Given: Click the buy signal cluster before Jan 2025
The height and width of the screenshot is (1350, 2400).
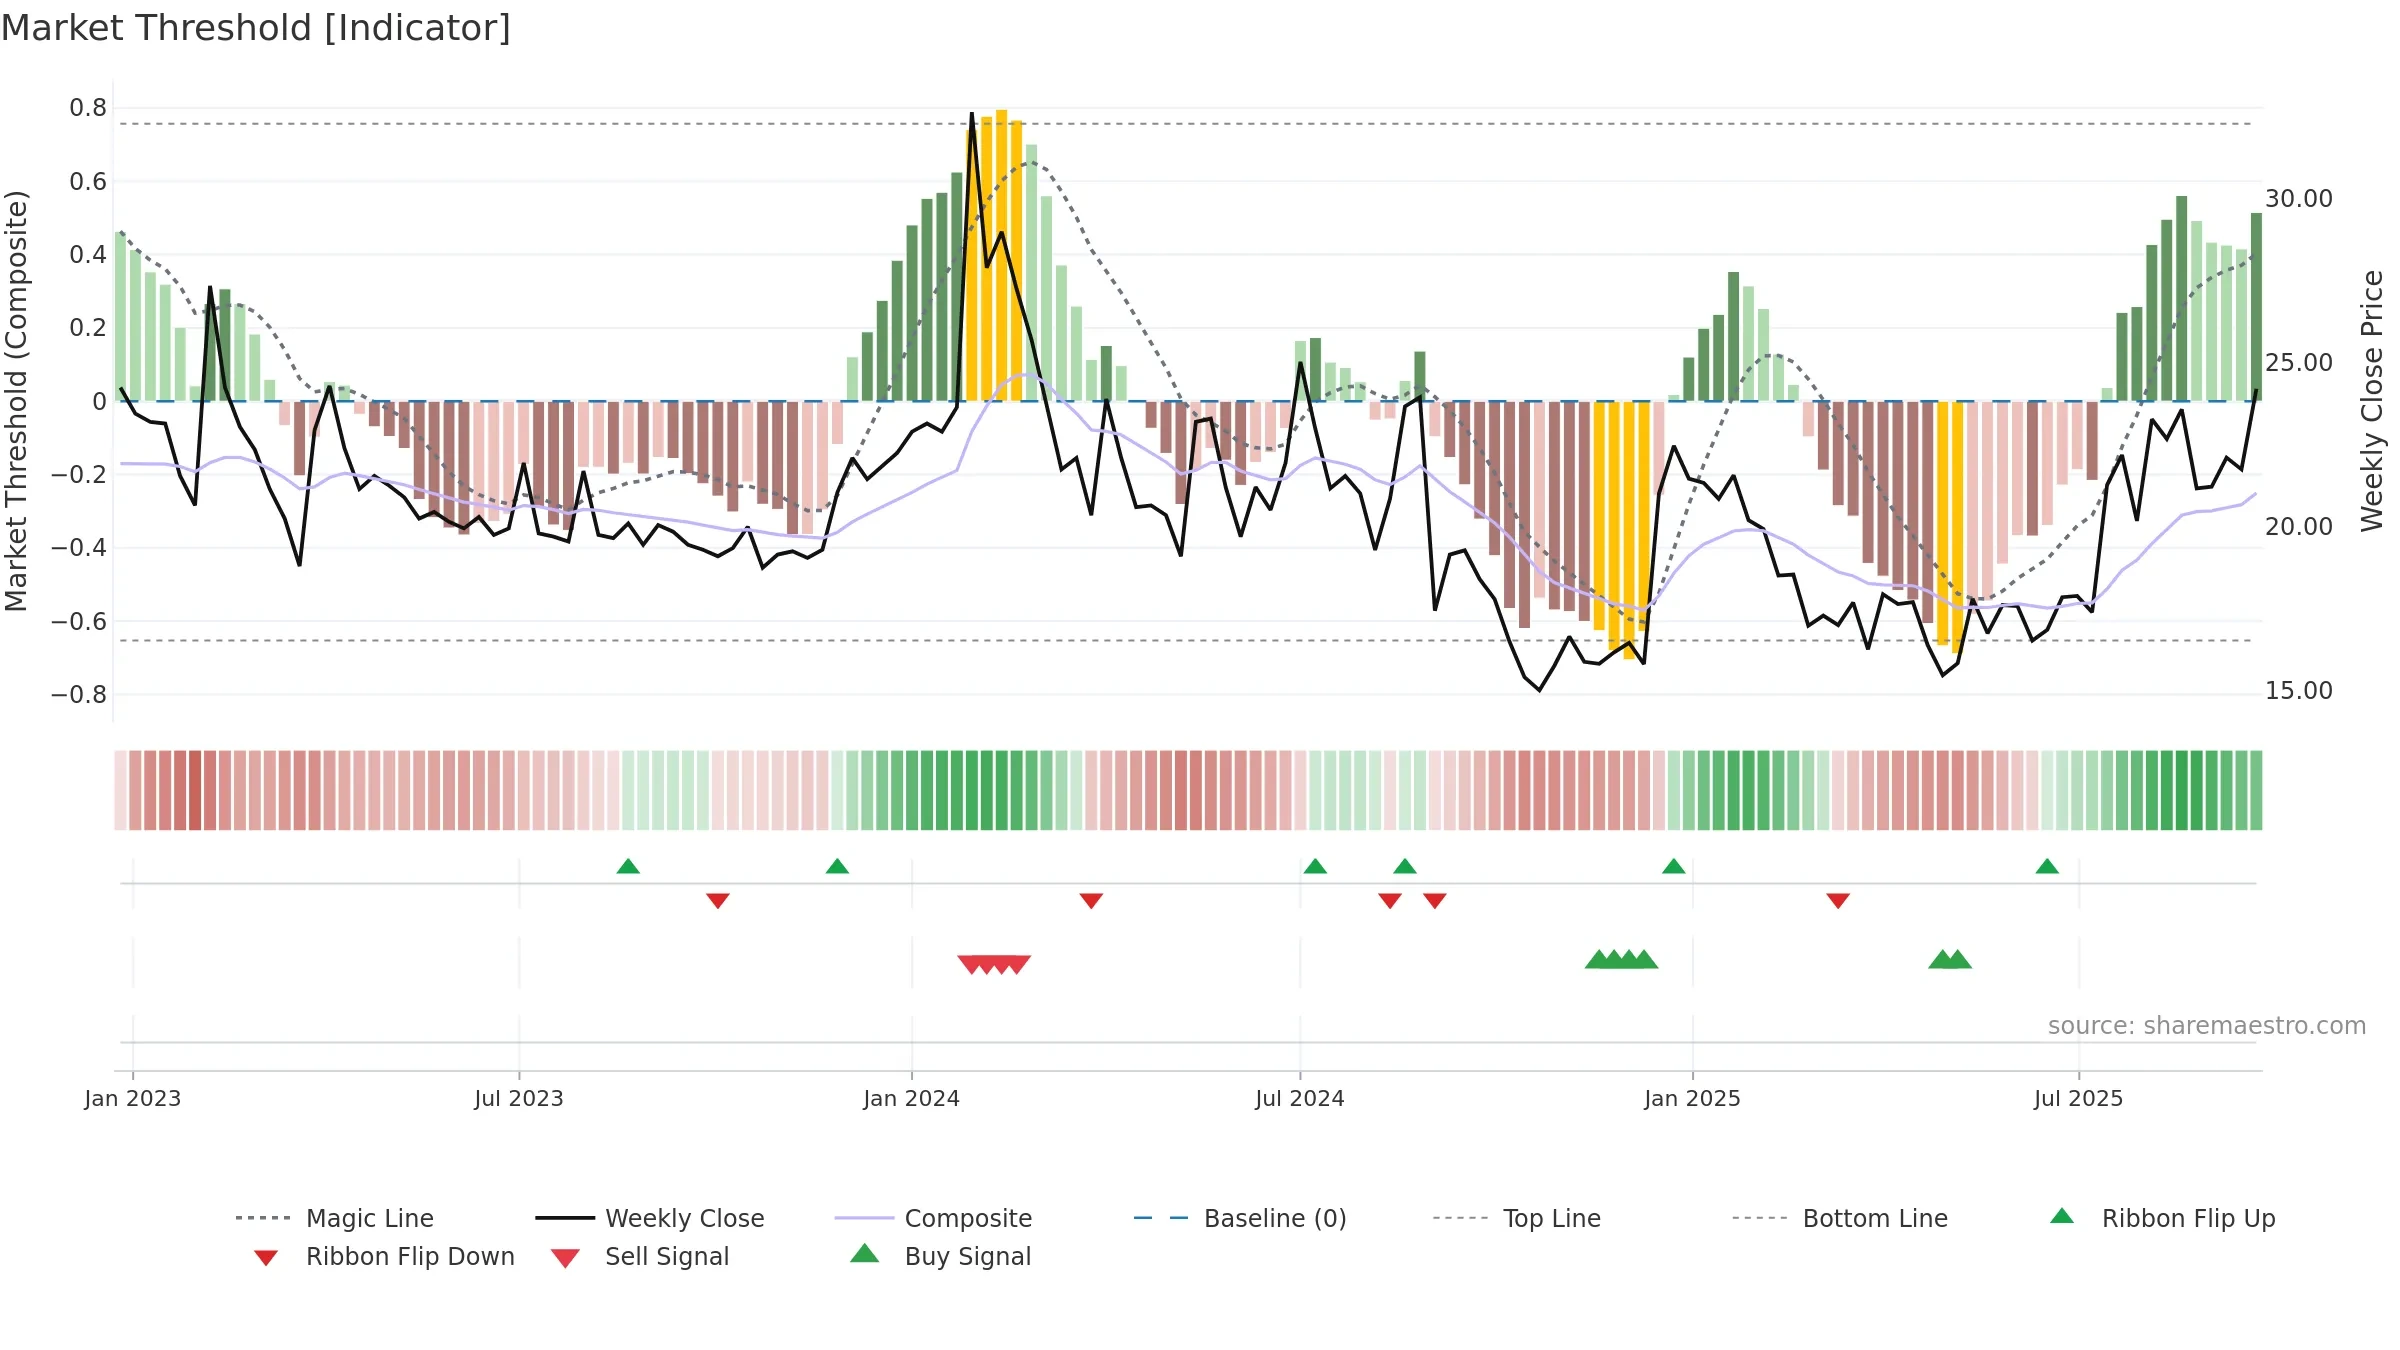Looking at the screenshot, I should [x=1622, y=959].
